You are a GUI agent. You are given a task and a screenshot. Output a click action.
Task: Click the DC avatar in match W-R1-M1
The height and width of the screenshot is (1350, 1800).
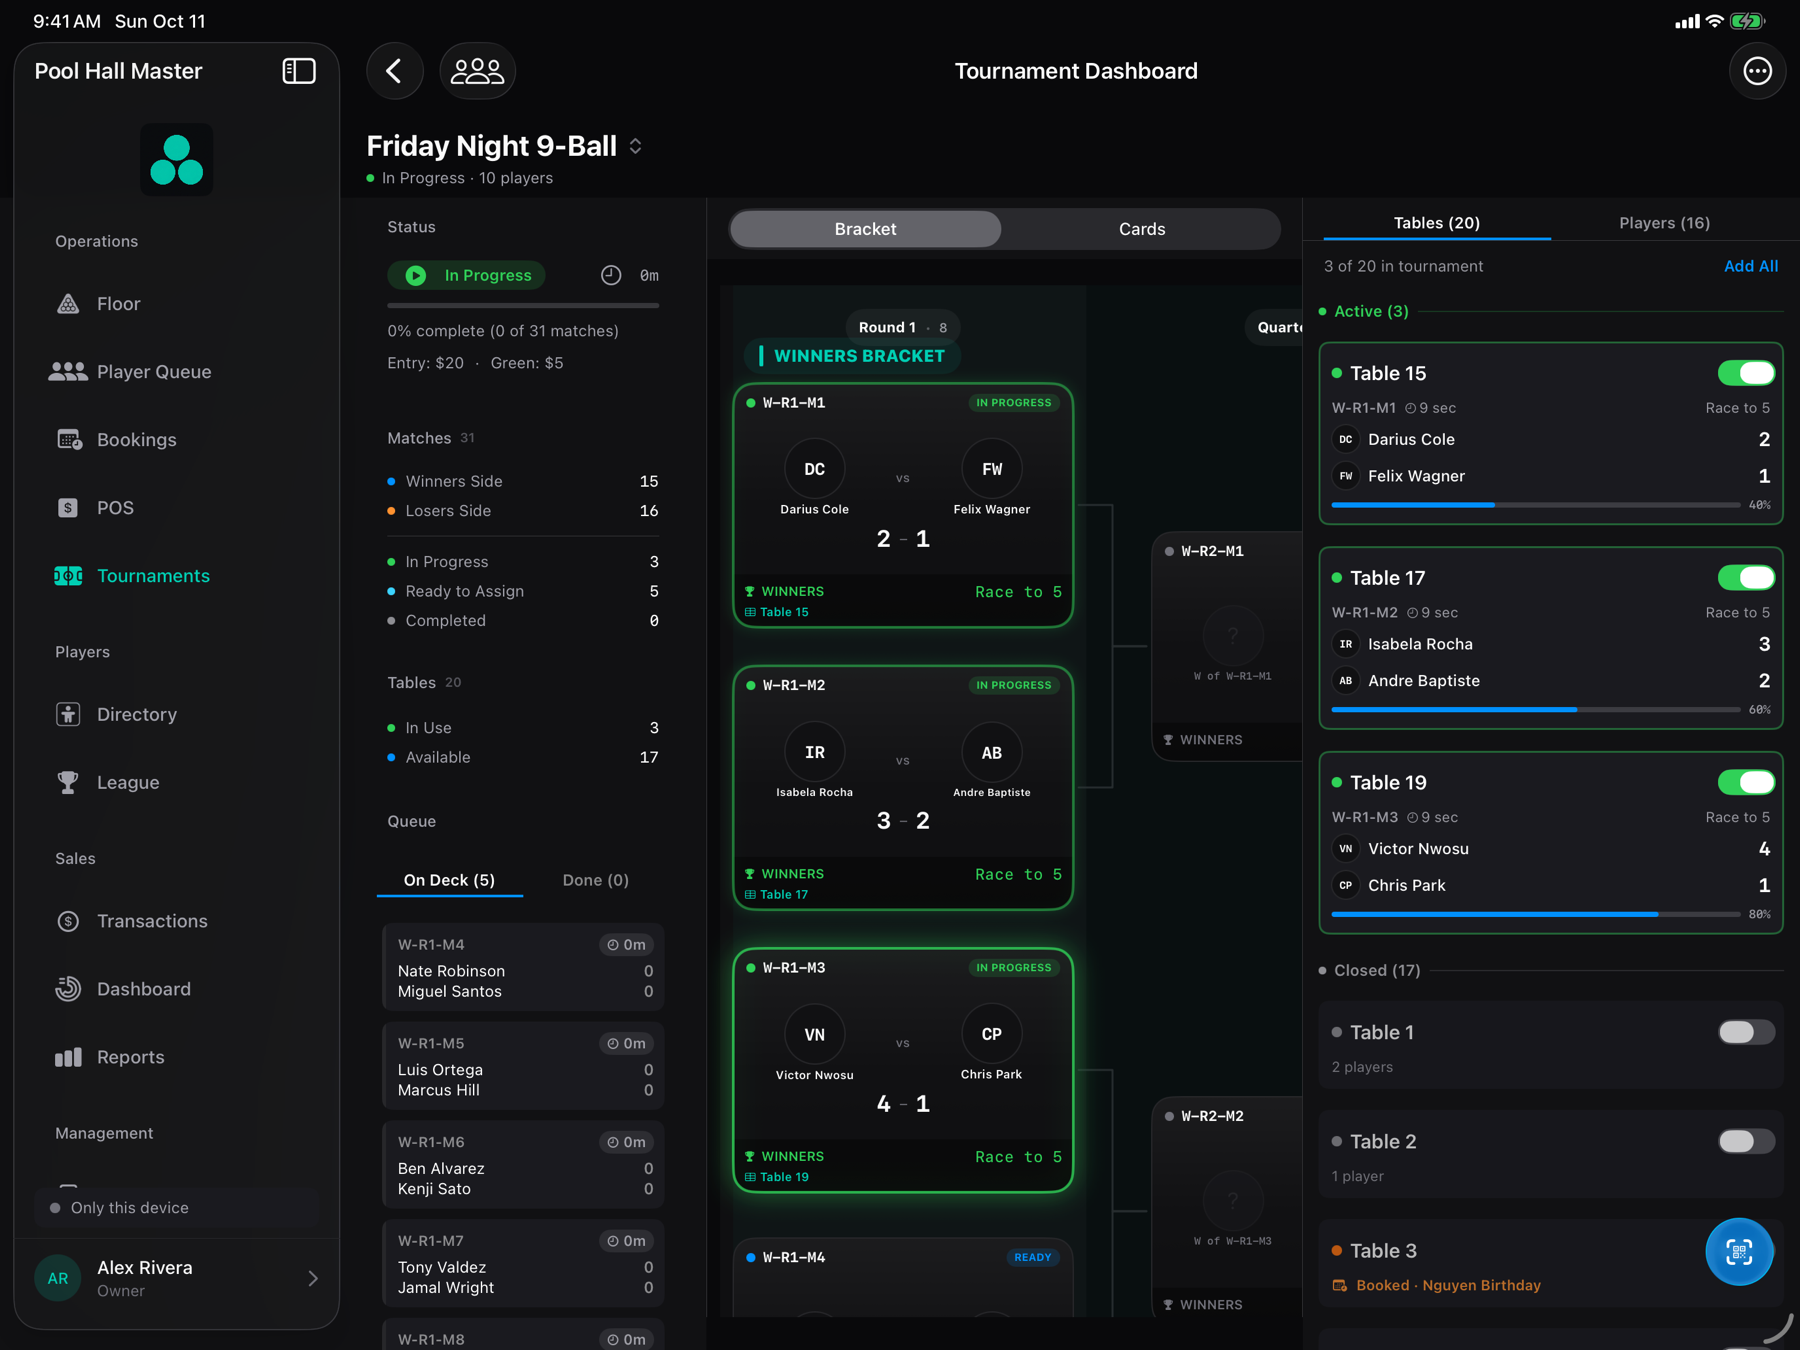click(x=815, y=469)
